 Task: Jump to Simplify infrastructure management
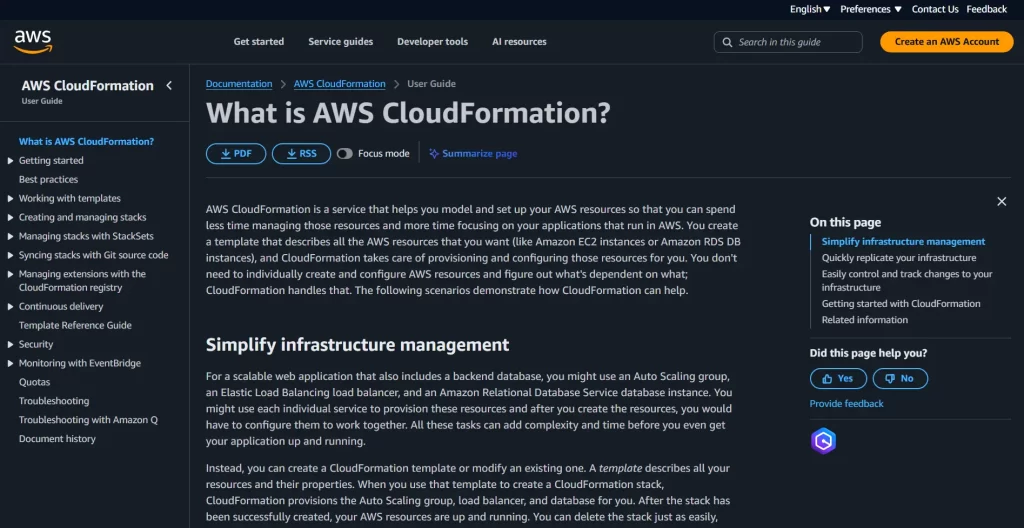pyautogui.click(x=903, y=242)
